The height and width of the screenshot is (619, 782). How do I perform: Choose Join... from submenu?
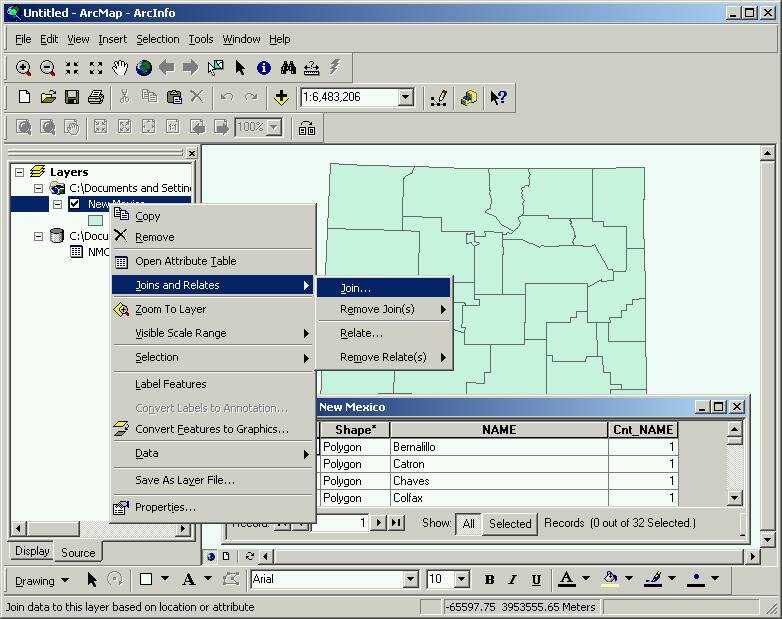tap(384, 288)
